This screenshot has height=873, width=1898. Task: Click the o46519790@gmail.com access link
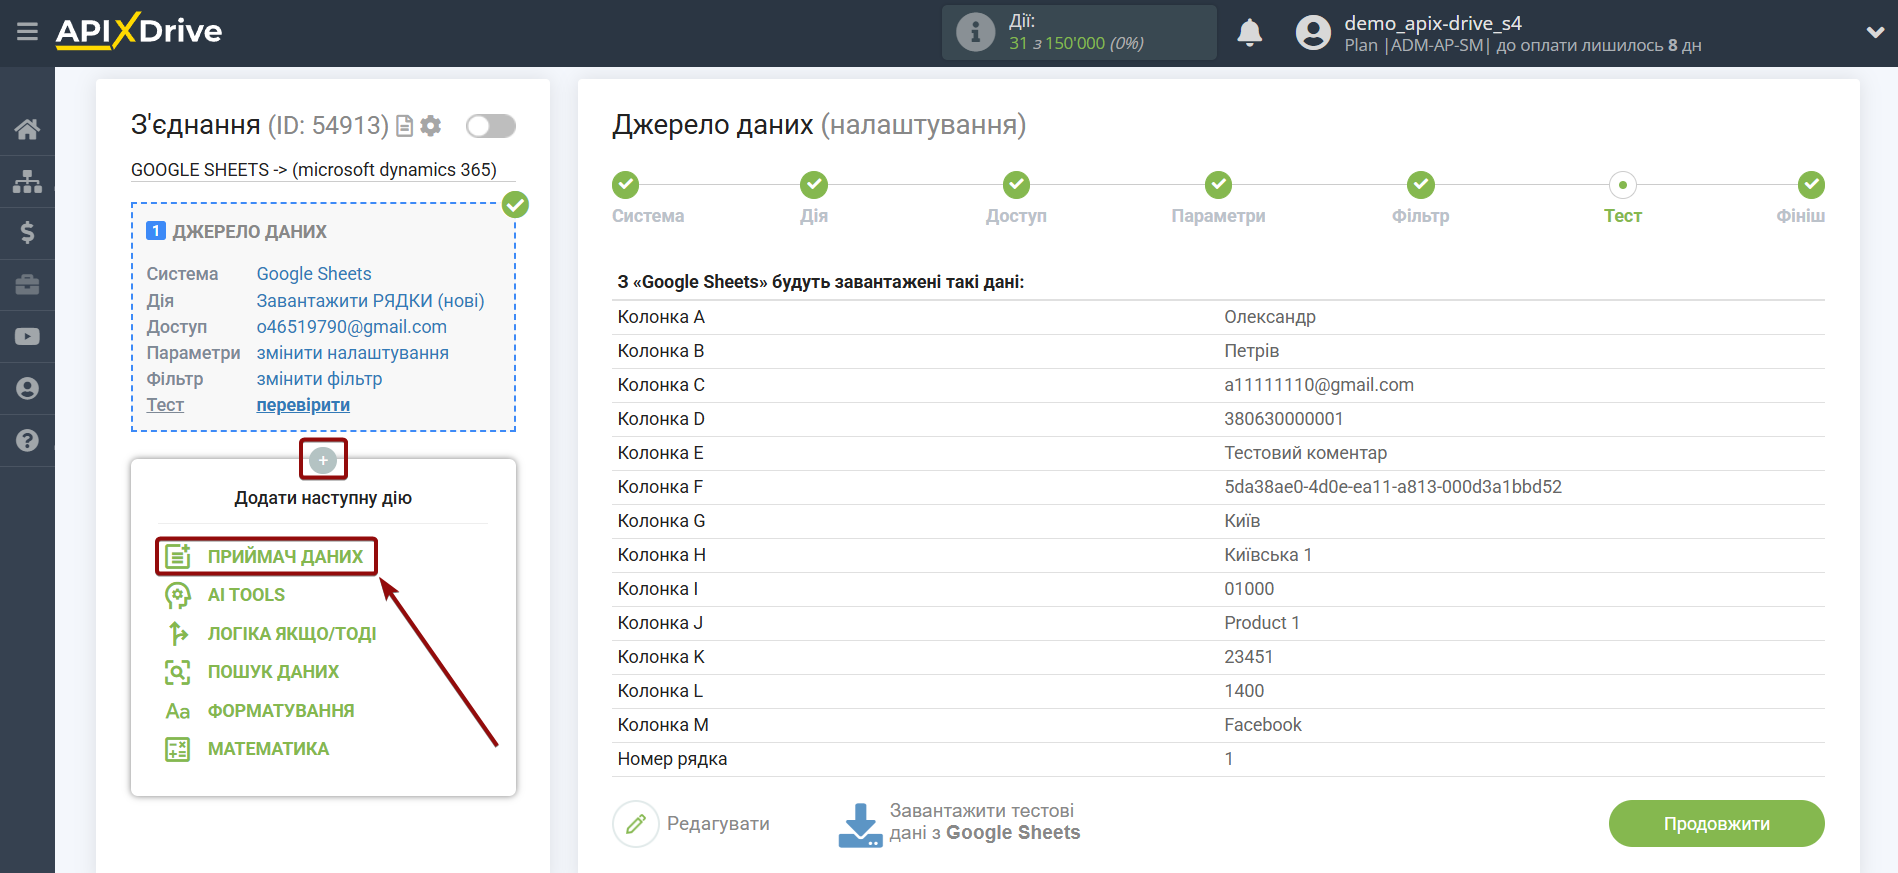352,327
